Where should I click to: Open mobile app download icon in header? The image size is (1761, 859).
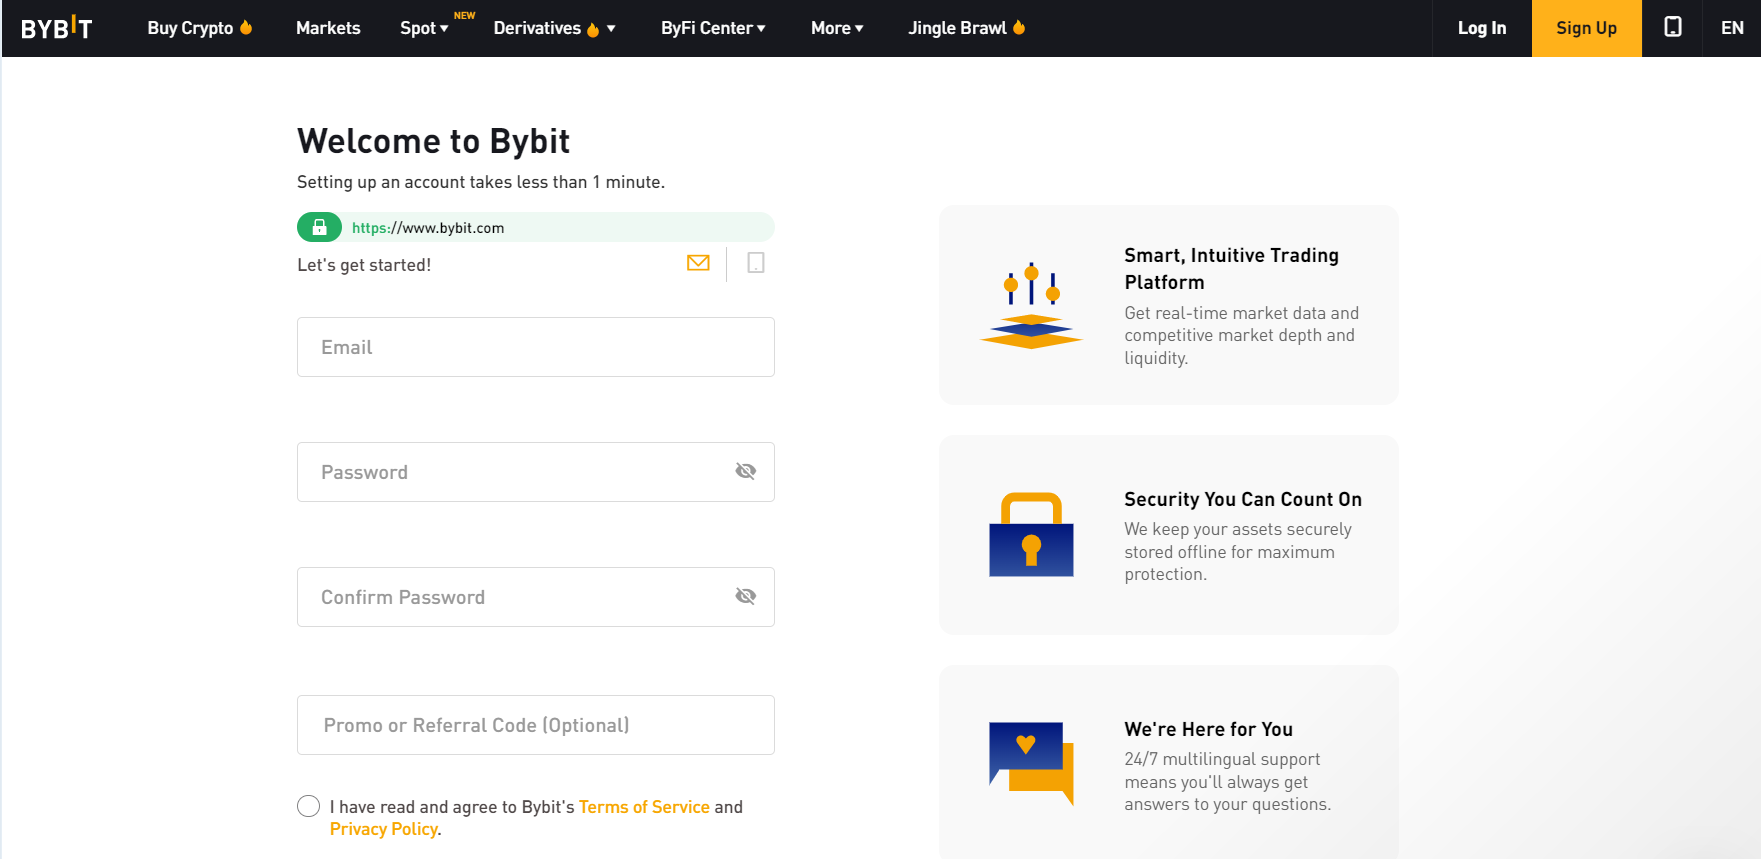[x=1673, y=27]
